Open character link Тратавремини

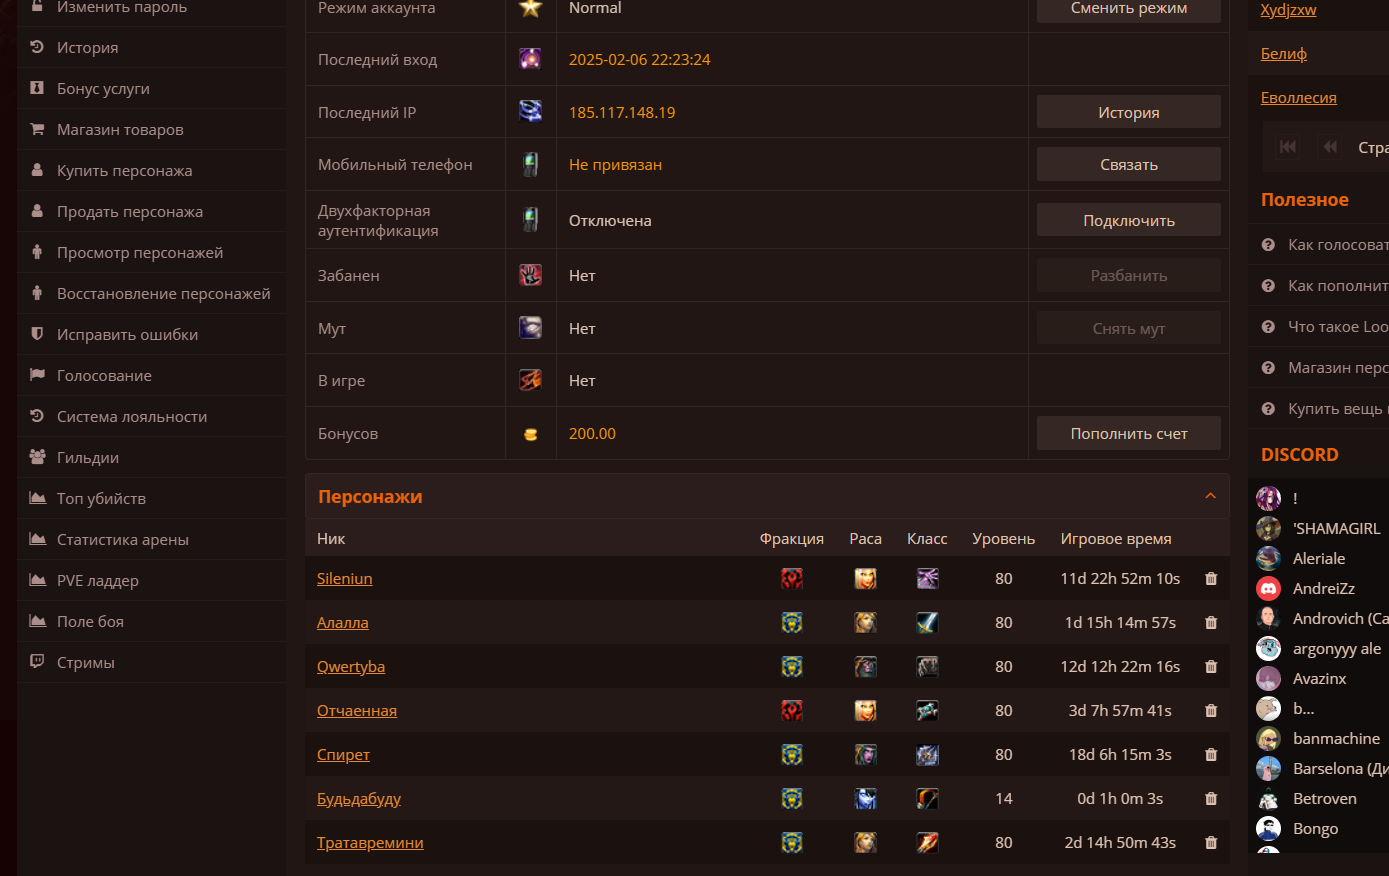click(x=370, y=843)
